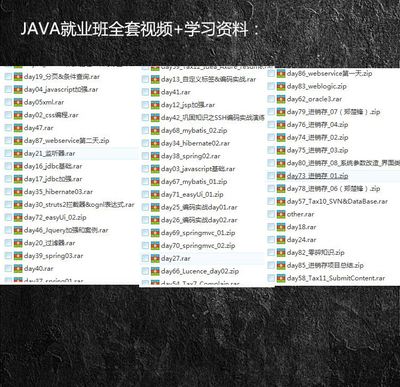Tick the checkbox for day04_javascript .rar
The image size is (400, 387).
click(x=8, y=89)
